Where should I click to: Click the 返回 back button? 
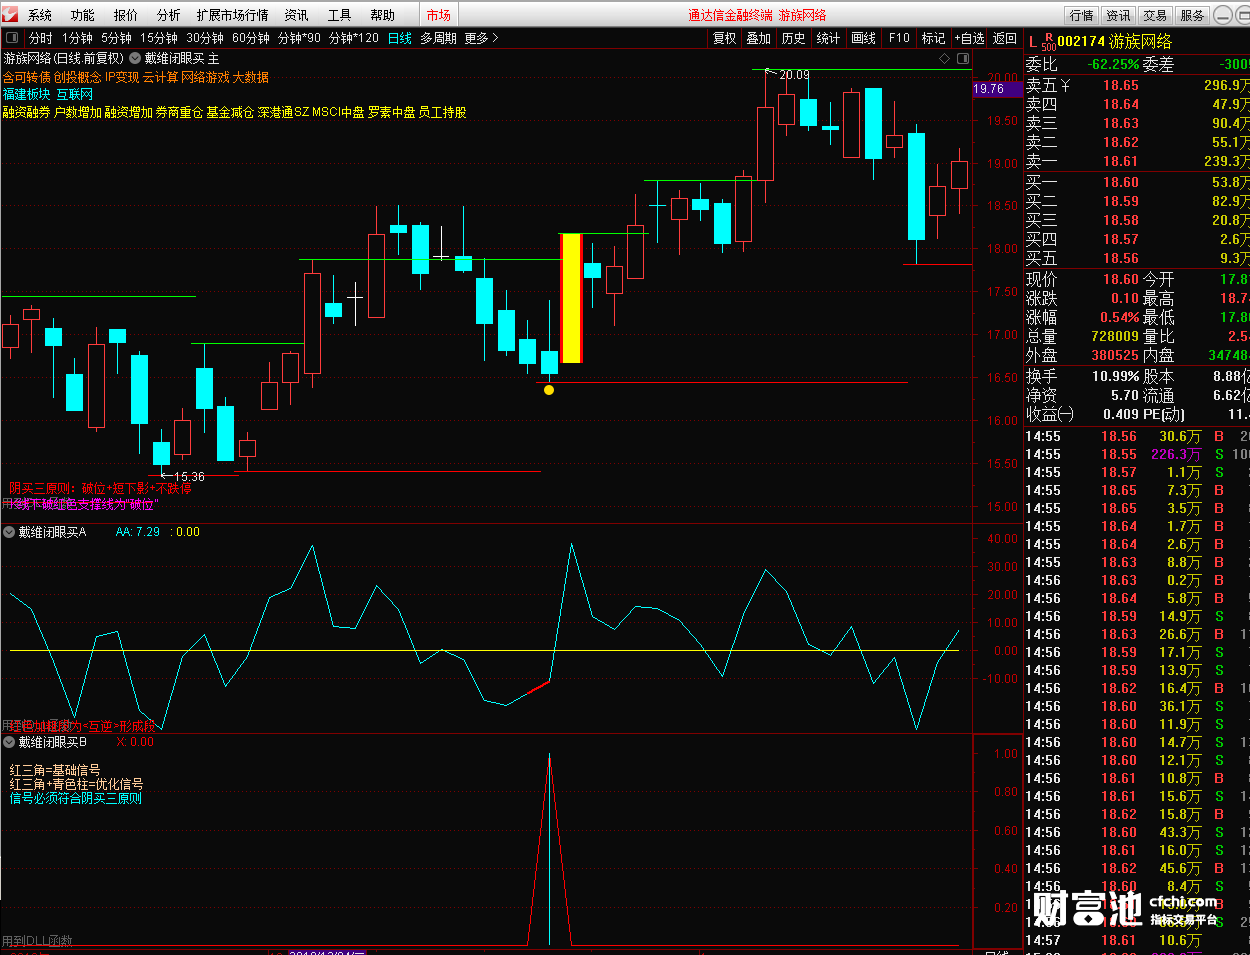pyautogui.click(x=1005, y=38)
